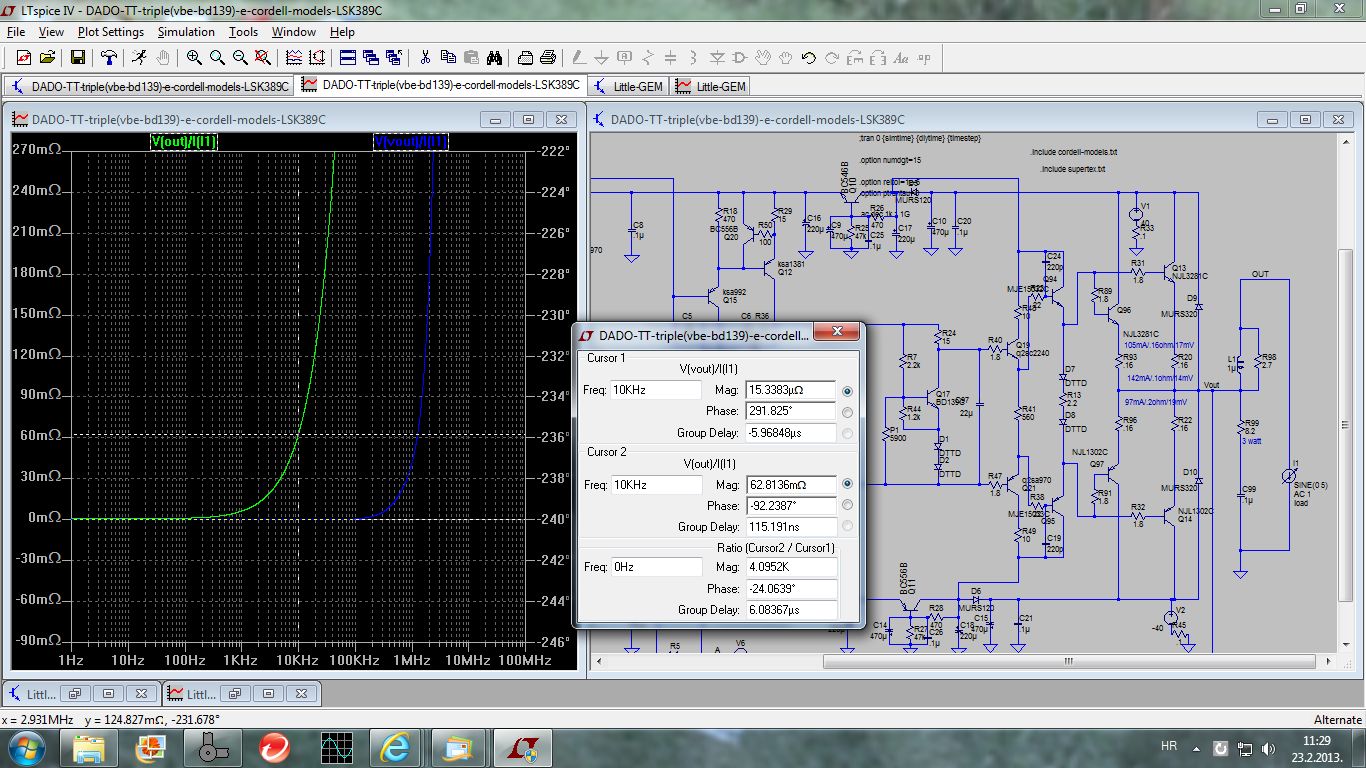Click taskbar clock 11:29
The height and width of the screenshot is (768, 1366).
coord(1316,740)
